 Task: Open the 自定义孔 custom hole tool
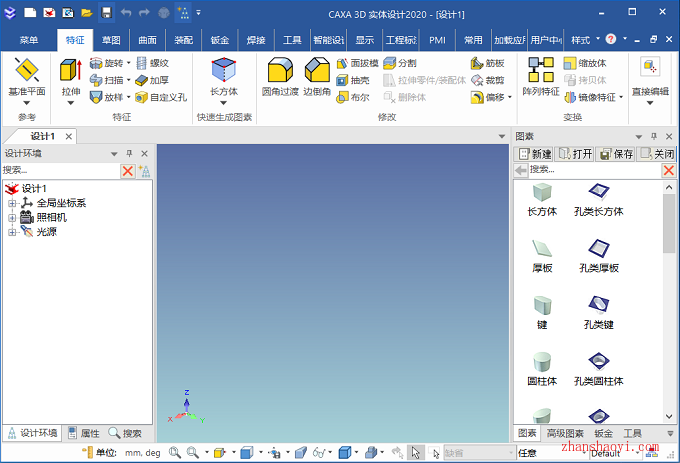pos(161,97)
